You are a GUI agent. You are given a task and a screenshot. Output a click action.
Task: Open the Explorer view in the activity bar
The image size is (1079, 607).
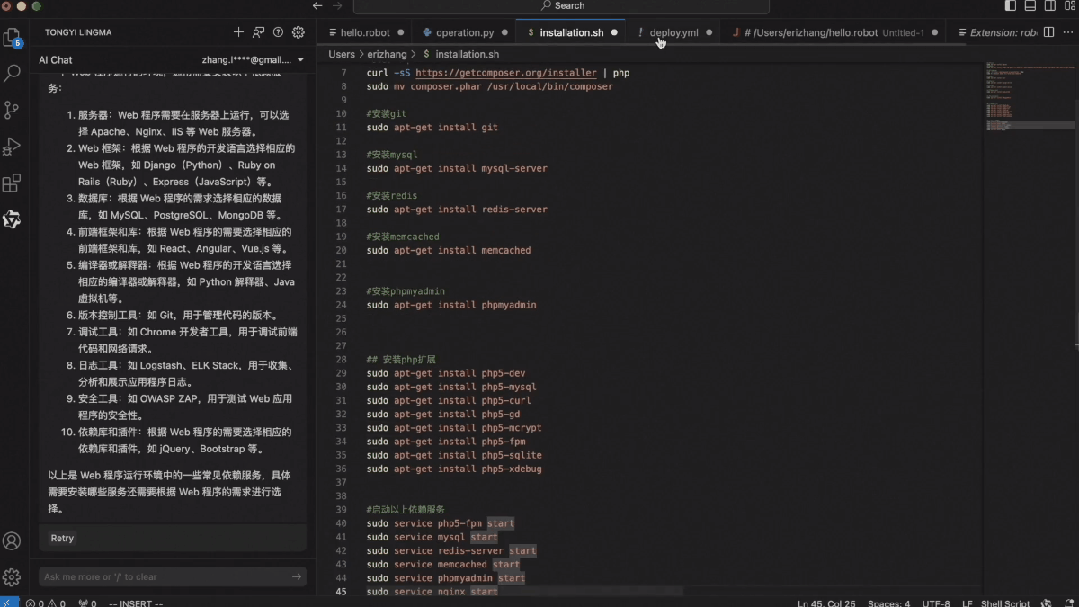click(x=12, y=37)
